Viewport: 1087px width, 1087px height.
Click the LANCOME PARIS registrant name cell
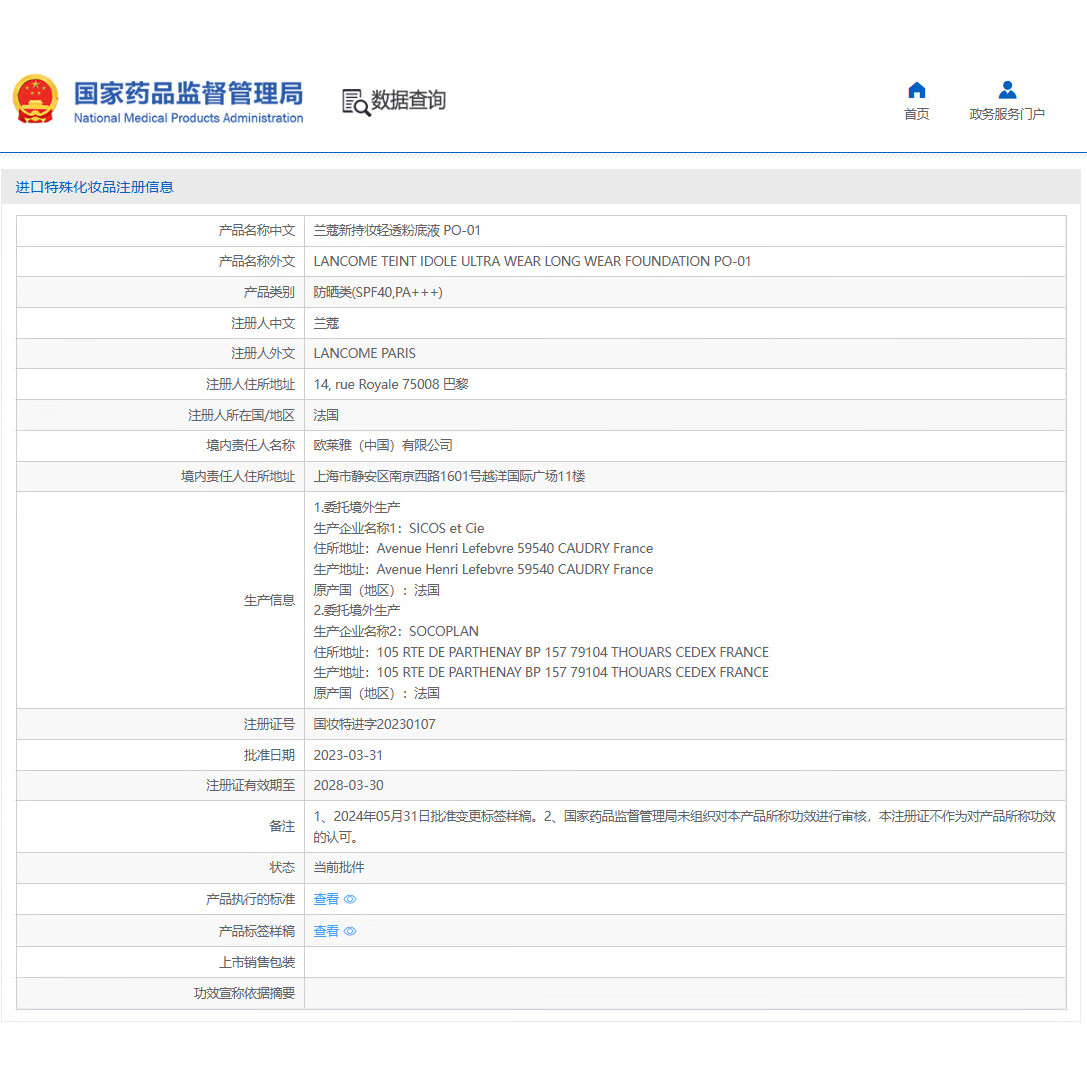point(367,353)
